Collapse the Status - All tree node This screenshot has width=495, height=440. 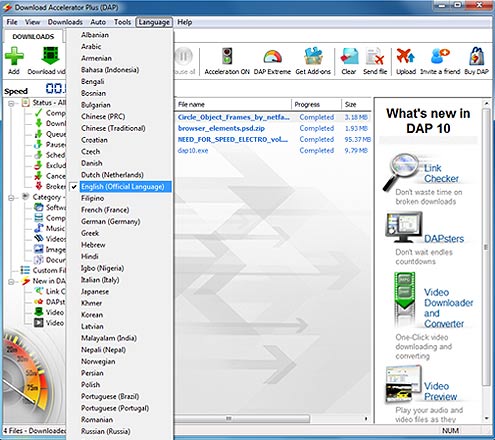coord(11,104)
